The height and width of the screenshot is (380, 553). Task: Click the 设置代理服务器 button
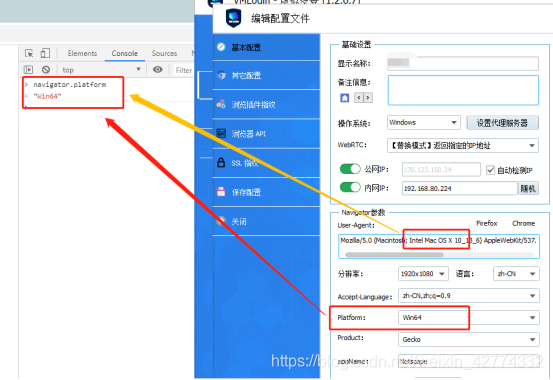502,123
